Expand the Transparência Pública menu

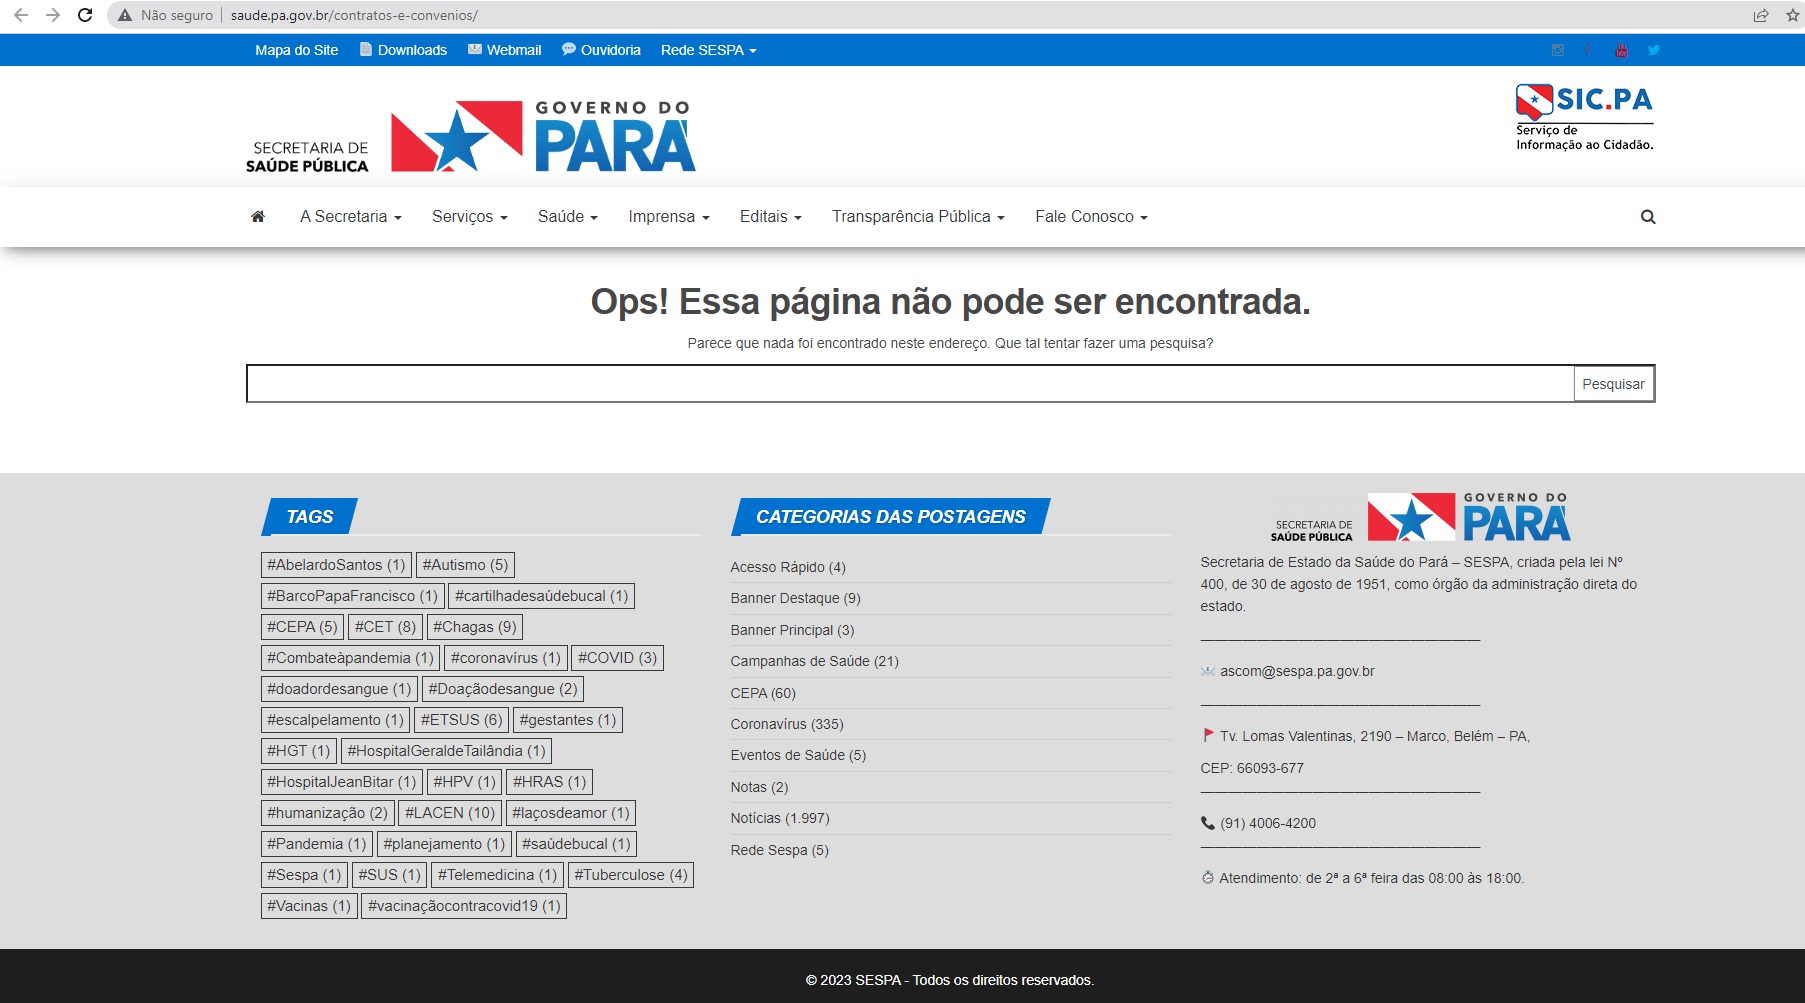point(917,217)
